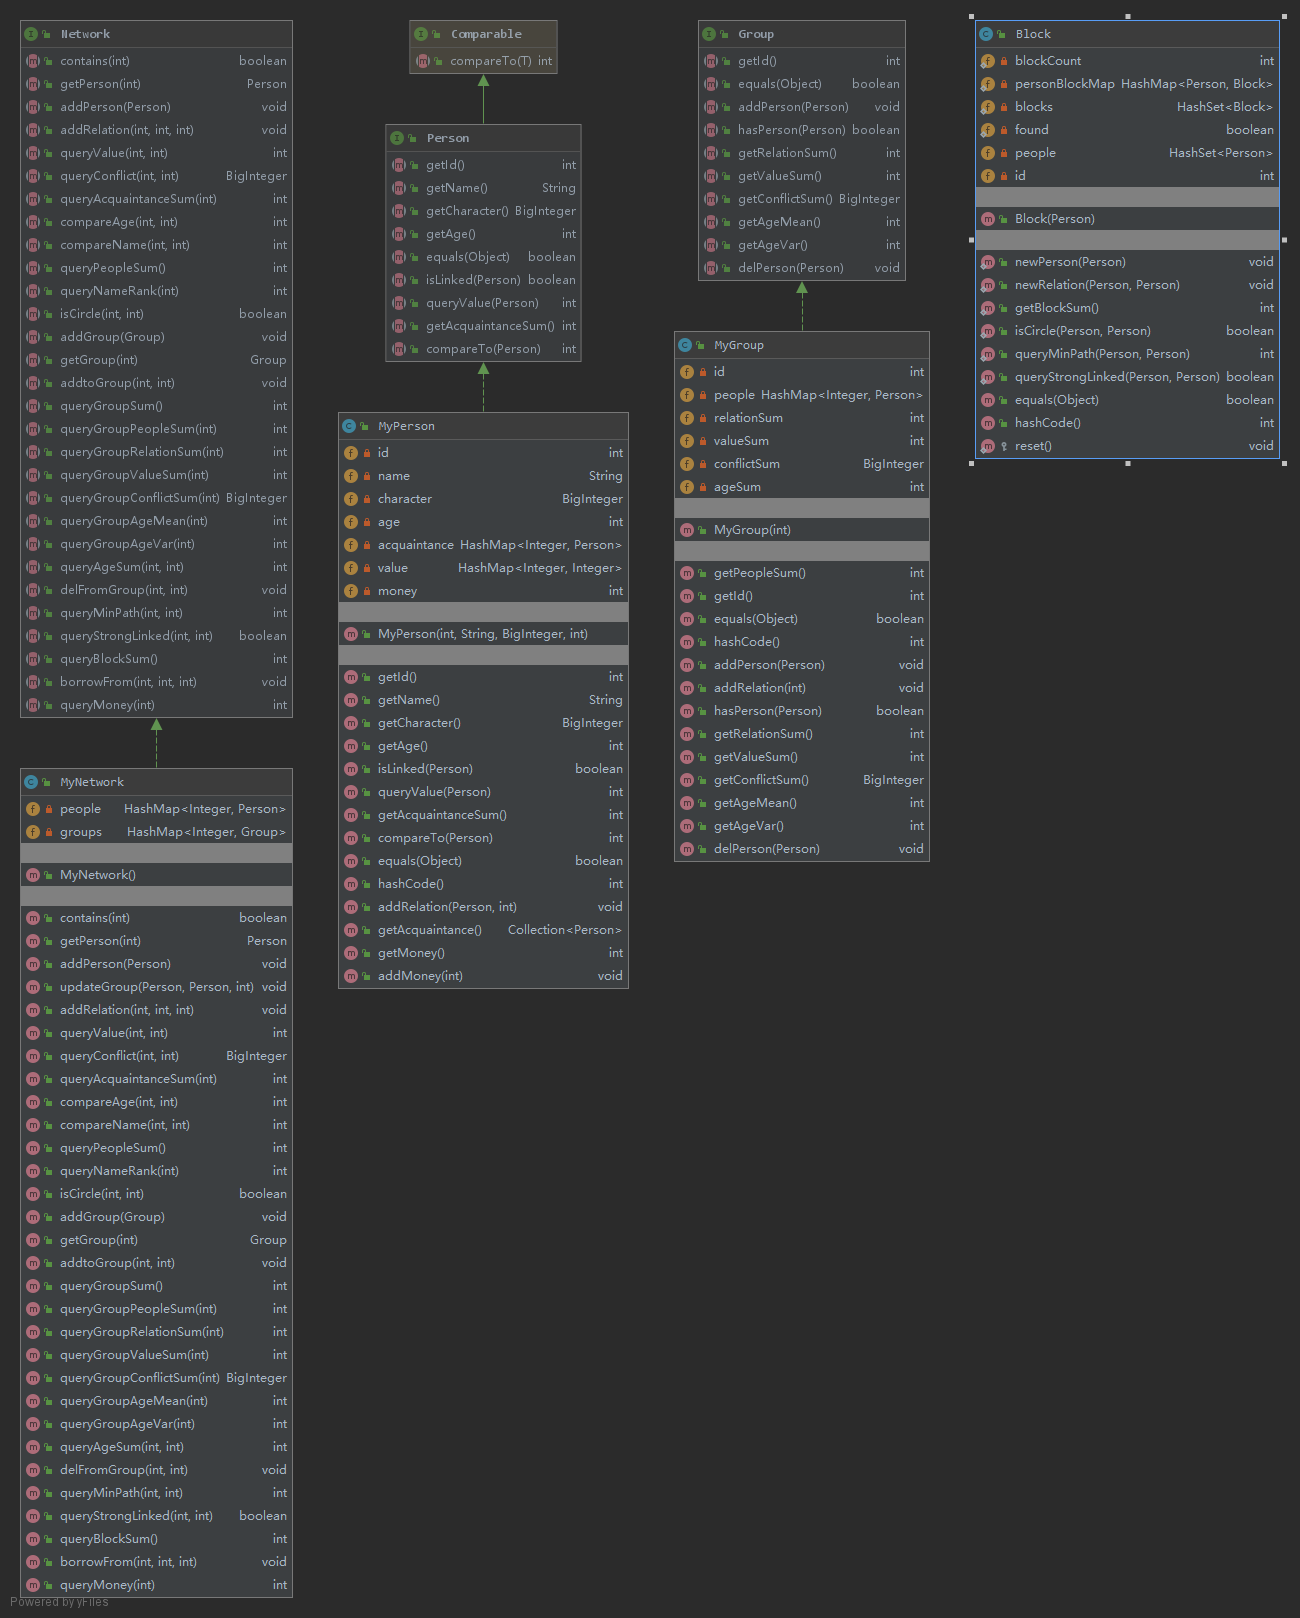1300x1618 pixels.
Task: Click the class icon on the MyNetwork header
Action: tap(31, 782)
